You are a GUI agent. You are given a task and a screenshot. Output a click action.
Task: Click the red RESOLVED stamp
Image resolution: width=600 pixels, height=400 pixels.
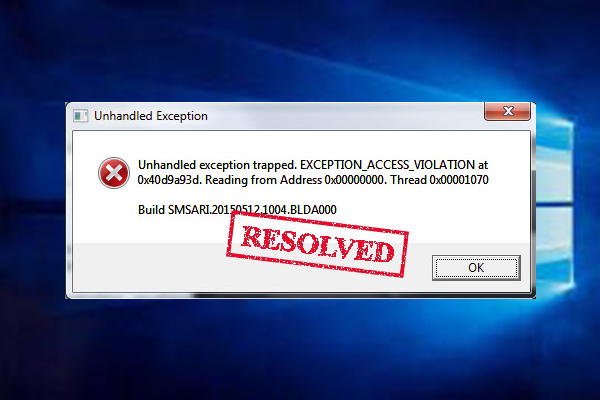pos(318,244)
